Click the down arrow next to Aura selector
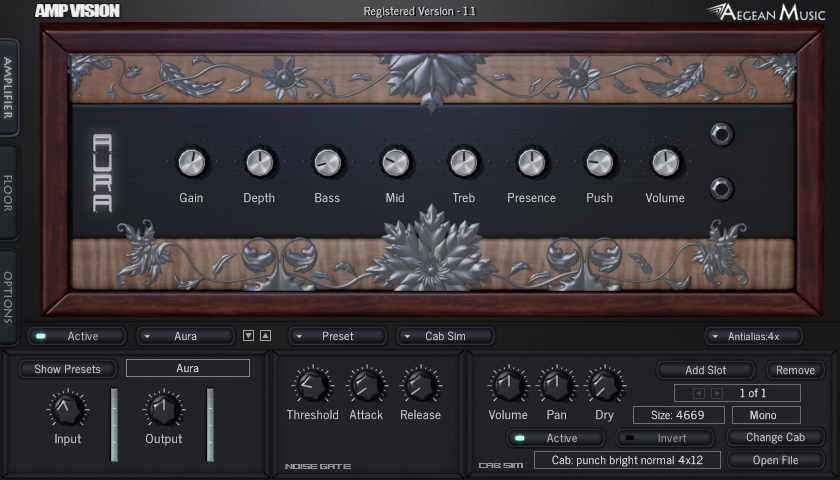Image resolution: width=840 pixels, height=480 pixels. [x=248, y=335]
